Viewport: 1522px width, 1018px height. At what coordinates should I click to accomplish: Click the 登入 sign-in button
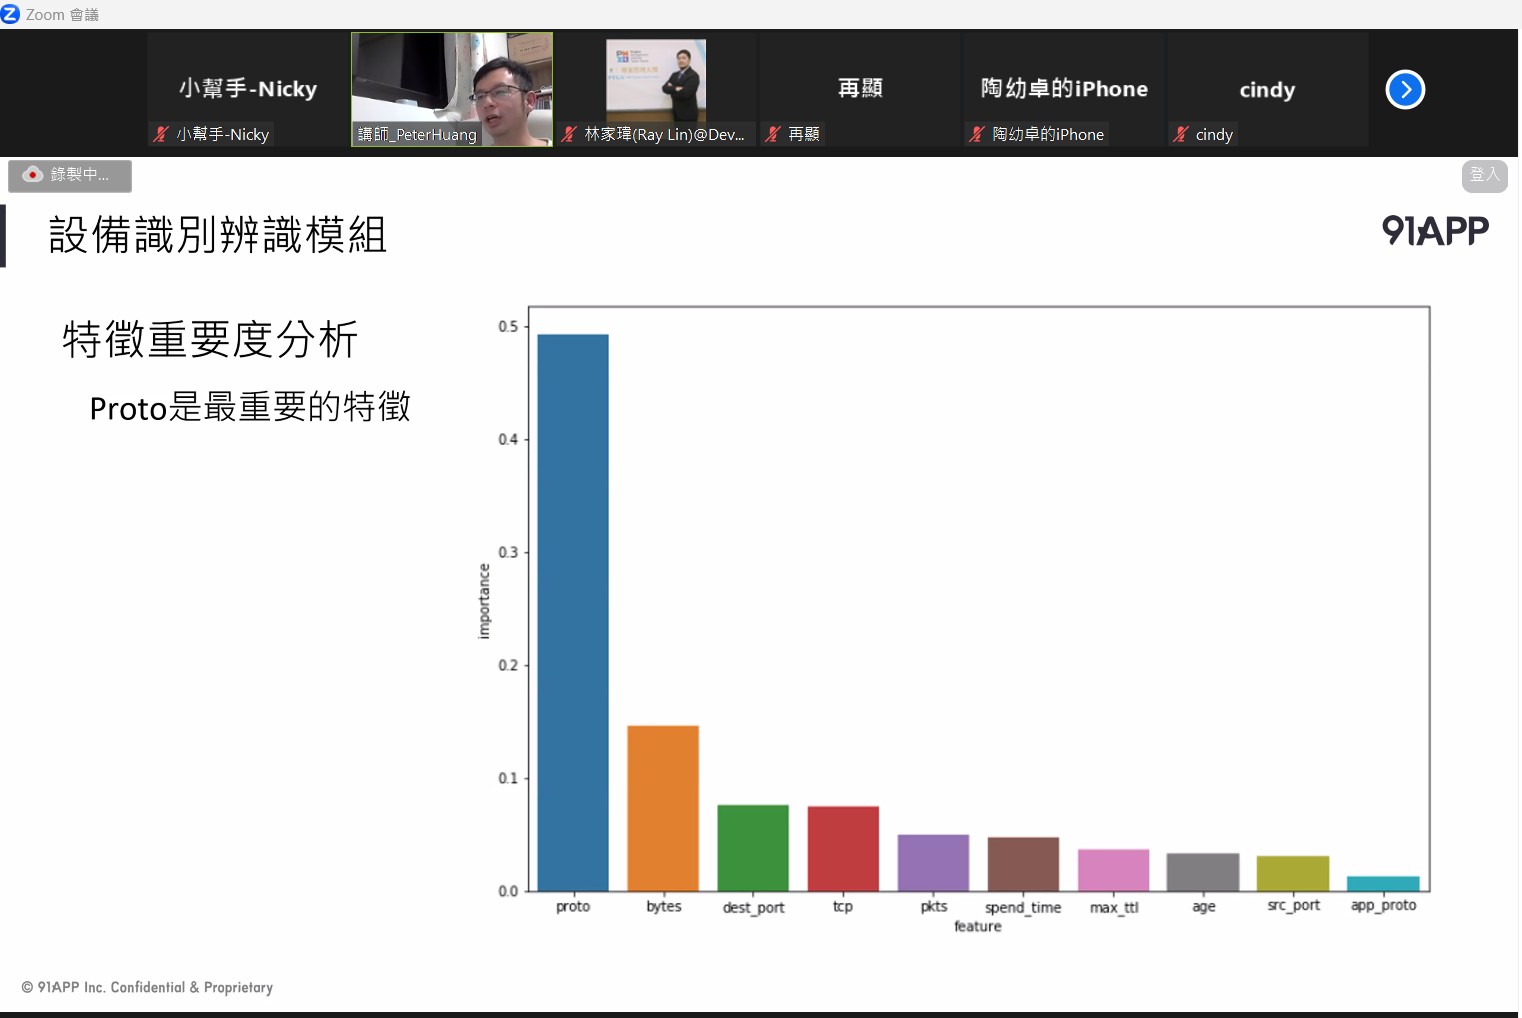[x=1484, y=175]
